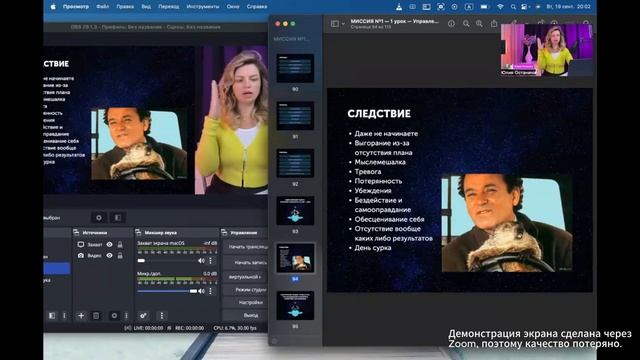The image size is (640, 360).
Task: Open Control Center in menu bar
Action: coord(524,7)
